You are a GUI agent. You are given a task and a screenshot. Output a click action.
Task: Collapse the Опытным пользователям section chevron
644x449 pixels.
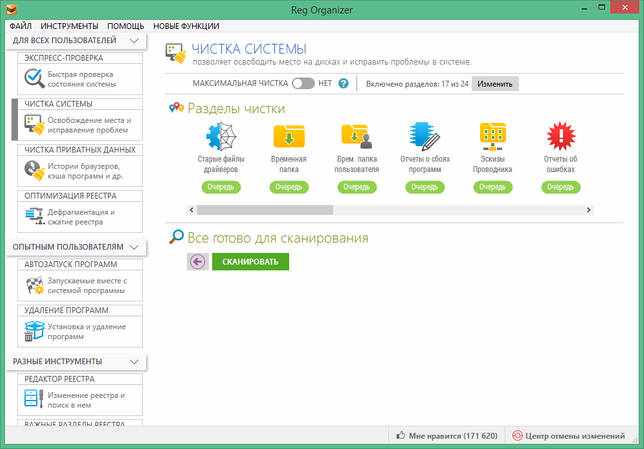134,247
